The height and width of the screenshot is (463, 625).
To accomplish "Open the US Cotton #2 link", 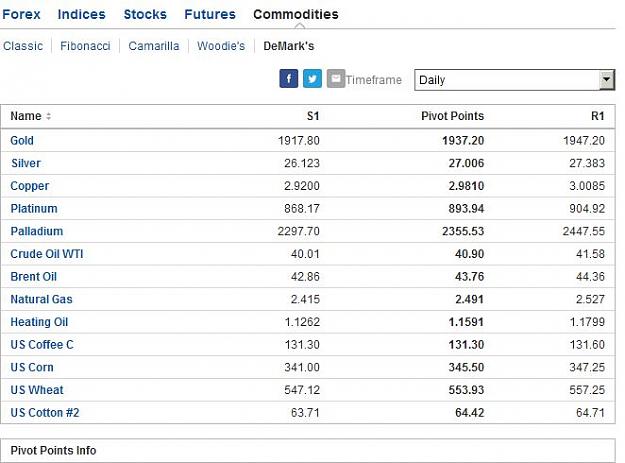I will (45, 412).
